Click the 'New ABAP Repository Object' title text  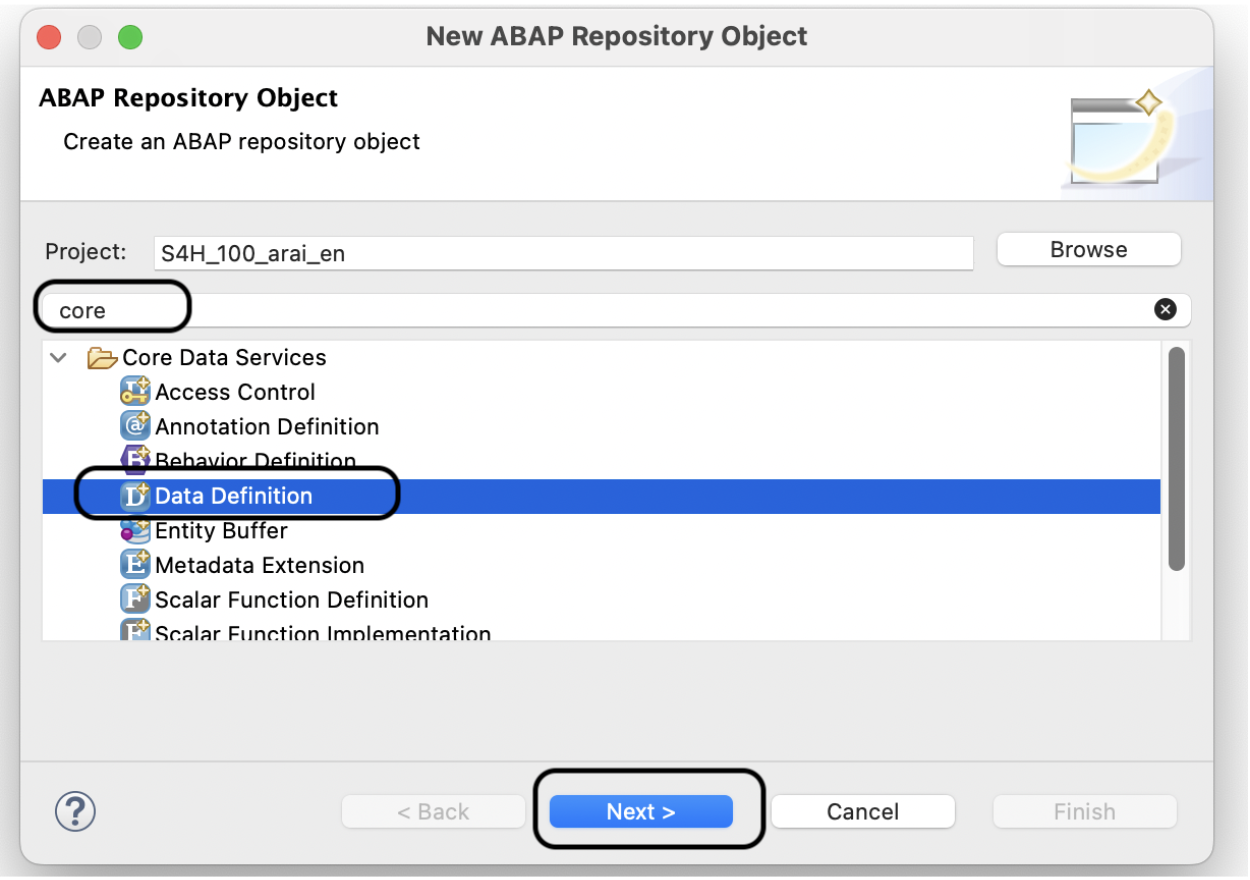[617, 37]
